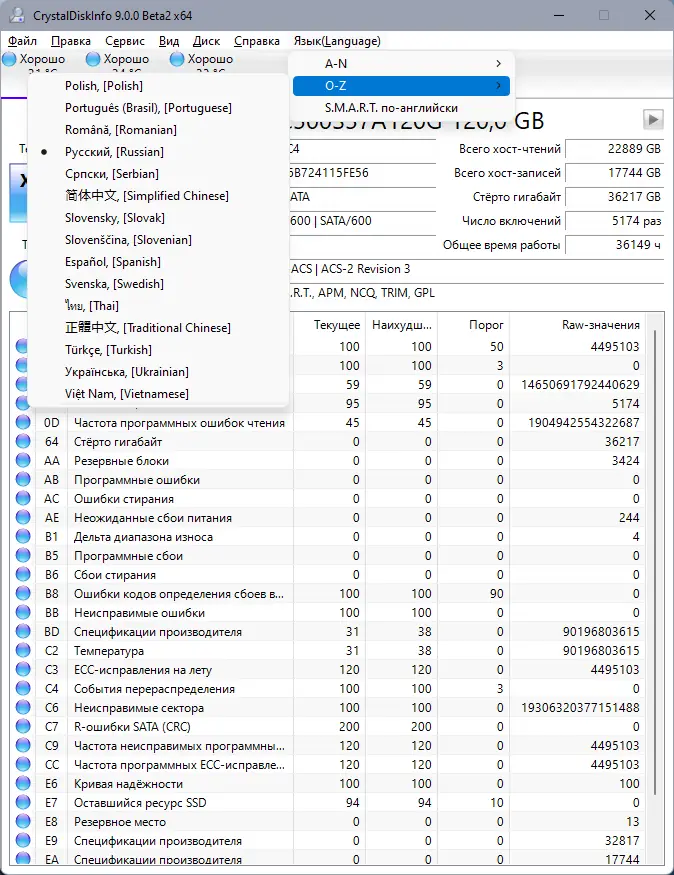Open the Диск menu
The image size is (674, 875).
pyautogui.click(x=206, y=41)
